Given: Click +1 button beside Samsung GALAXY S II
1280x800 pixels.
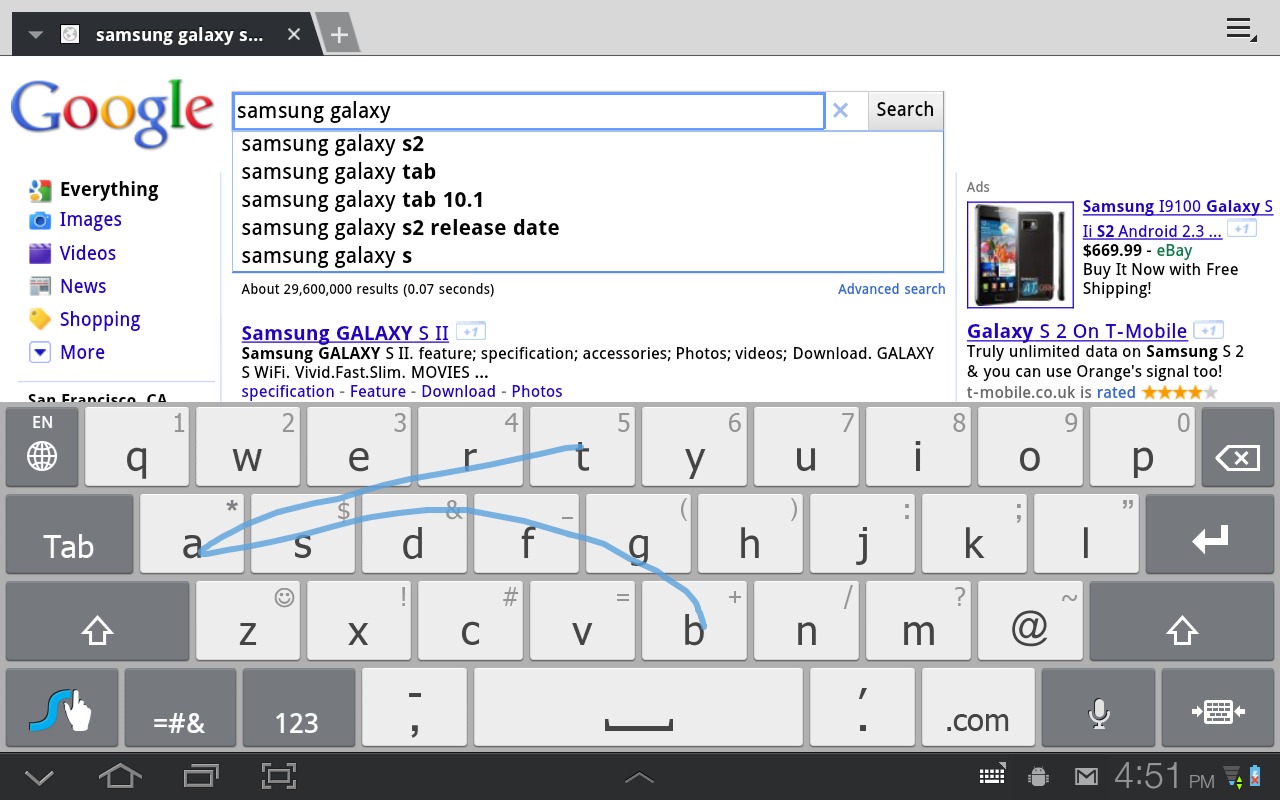Looking at the screenshot, I should (x=471, y=331).
